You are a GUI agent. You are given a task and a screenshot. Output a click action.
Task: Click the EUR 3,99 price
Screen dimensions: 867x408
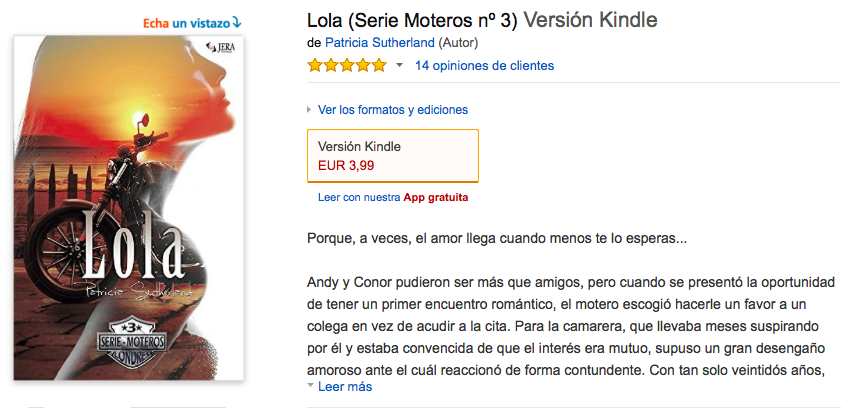(x=346, y=165)
